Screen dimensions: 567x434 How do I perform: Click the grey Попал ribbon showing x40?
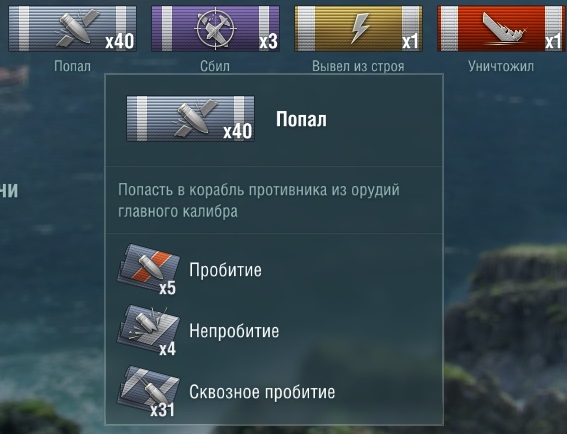point(72,29)
